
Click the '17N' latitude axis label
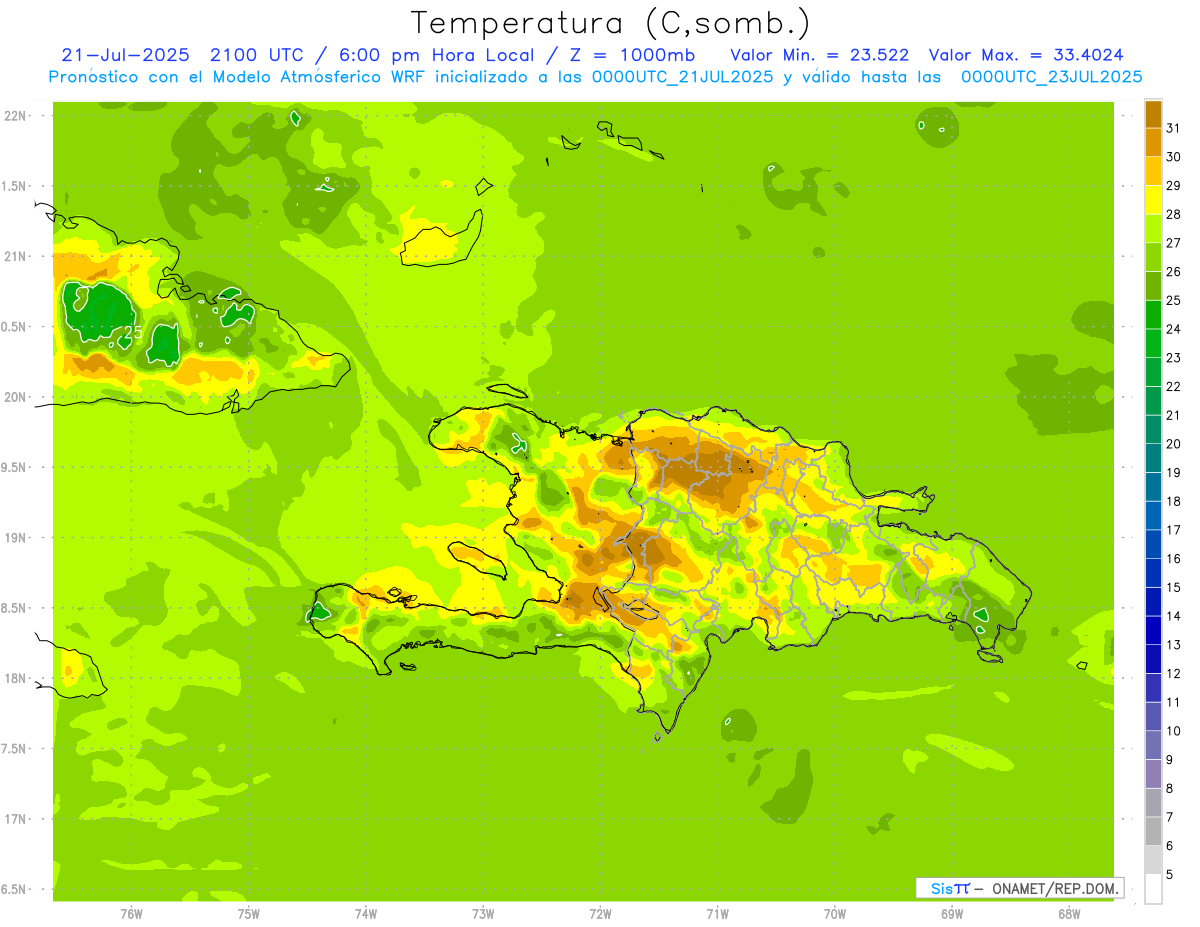[15, 819]
